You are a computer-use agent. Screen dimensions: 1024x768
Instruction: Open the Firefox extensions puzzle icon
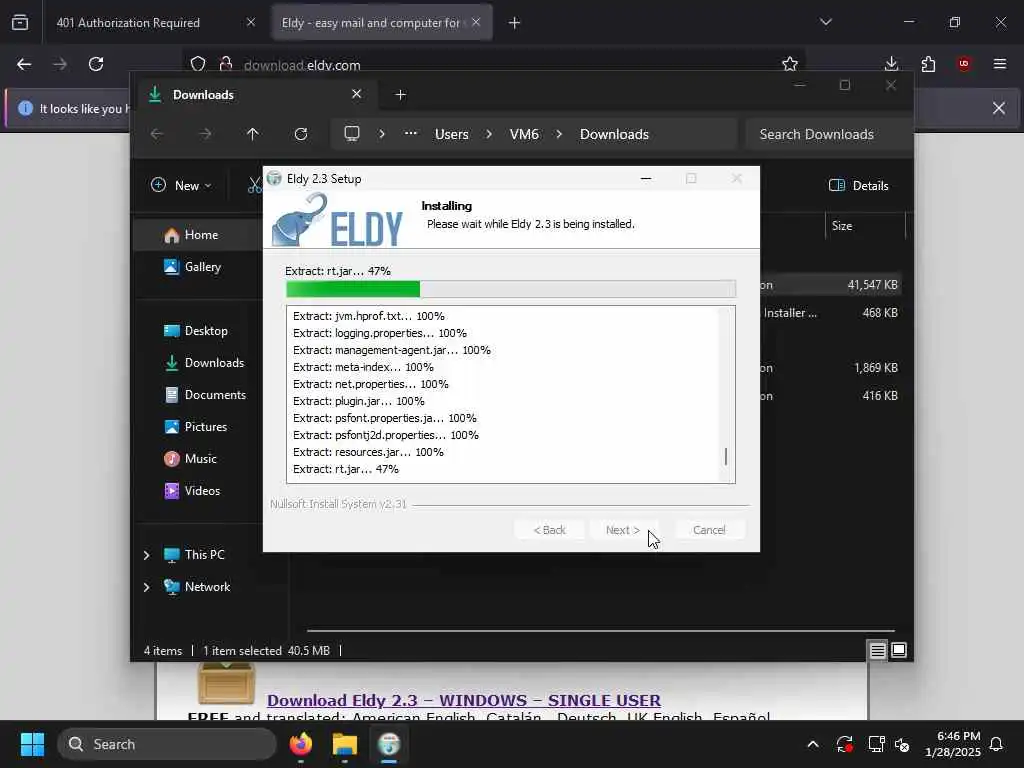928,64
